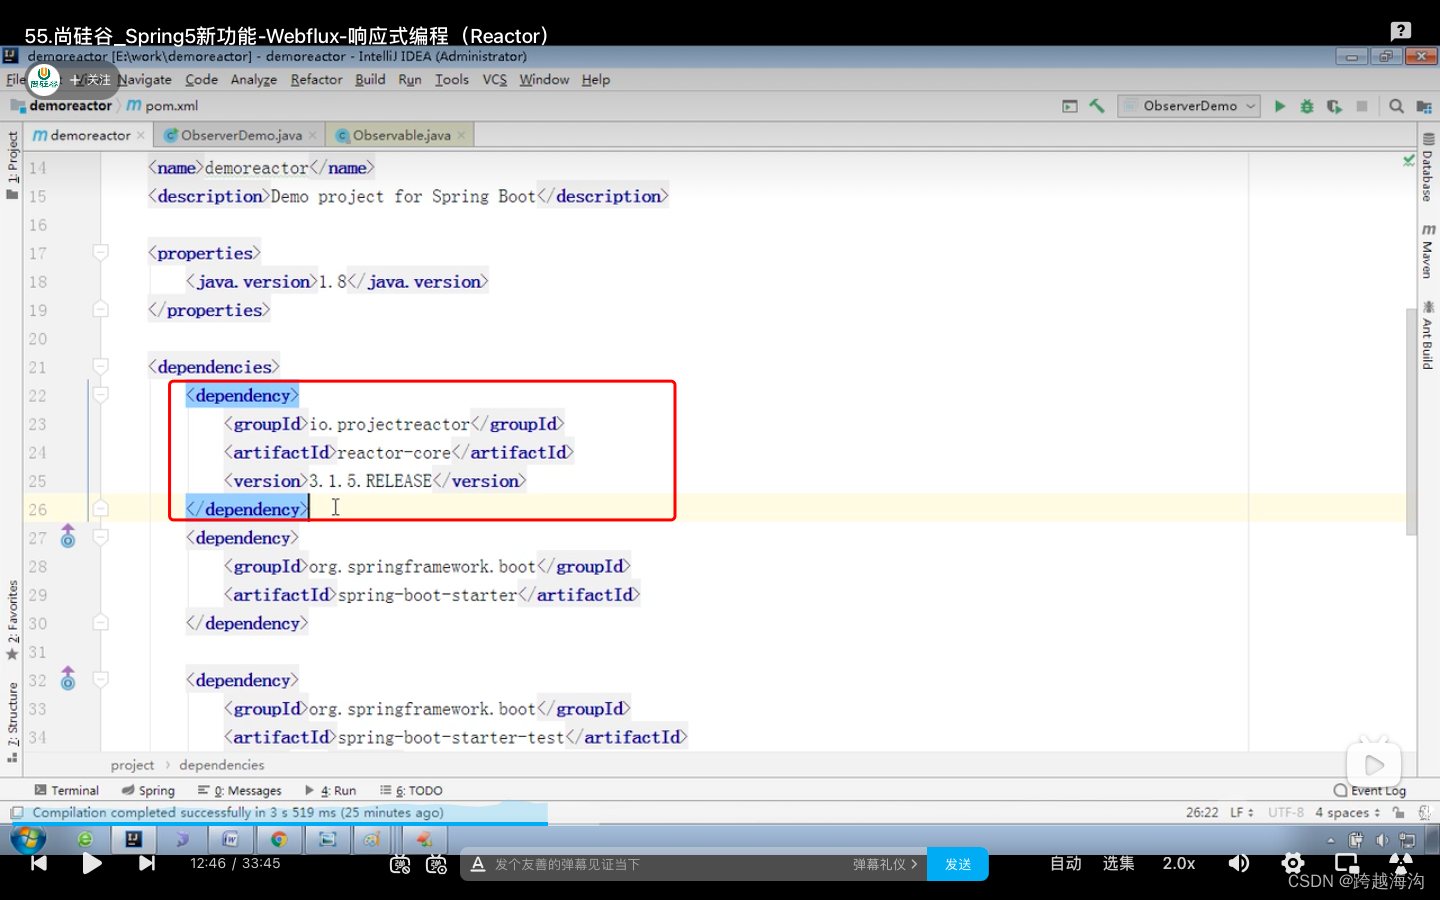Run with Coverage icon in toolbar
The image size is (1440, 900).
[x=1334, y=106]
